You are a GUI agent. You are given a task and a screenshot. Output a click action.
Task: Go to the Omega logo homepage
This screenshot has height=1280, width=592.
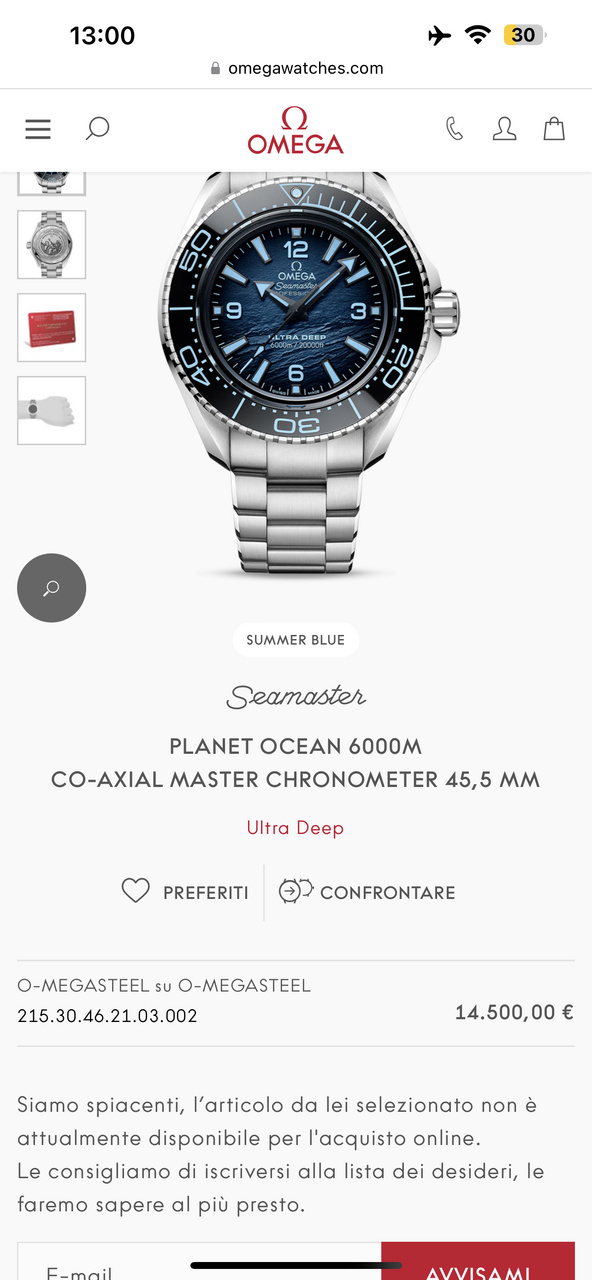point(296,130)
